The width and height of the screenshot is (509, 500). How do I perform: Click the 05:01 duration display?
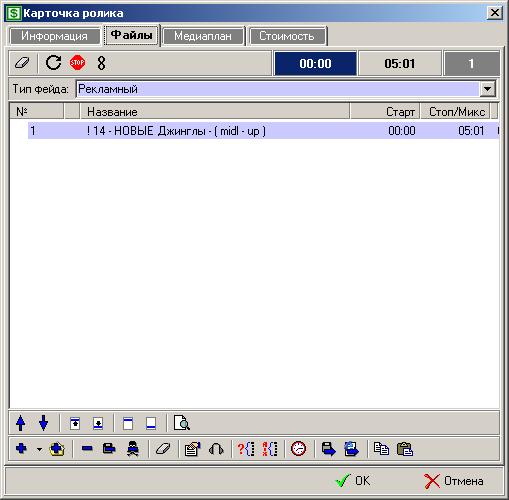pos(400,63)
